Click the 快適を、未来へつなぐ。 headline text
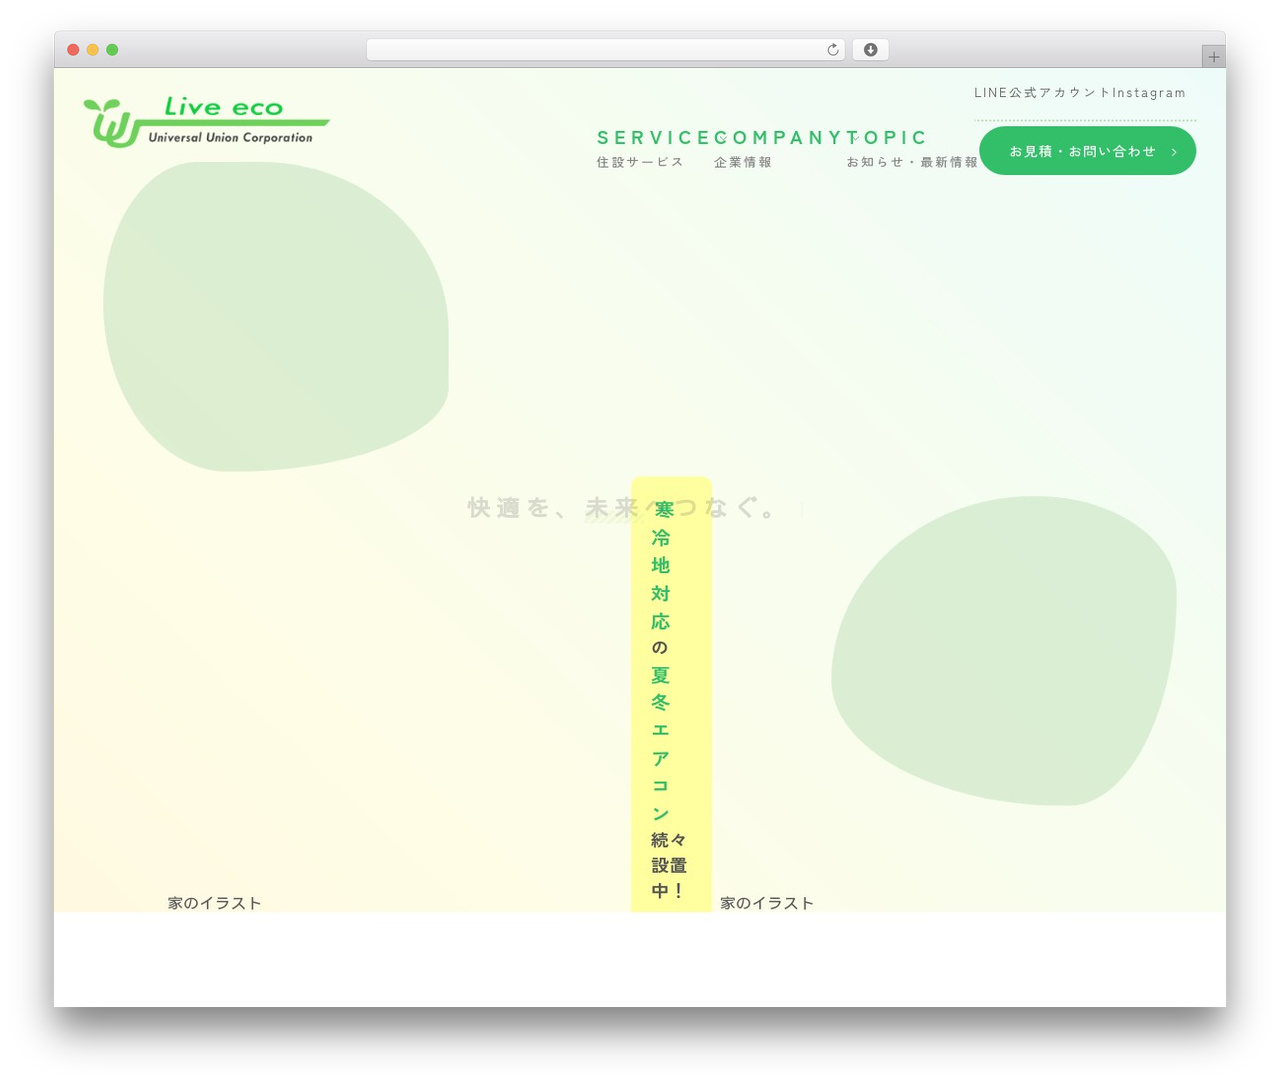Image resolution: width=1280 pixels, height=1084 pixels. 623,508
